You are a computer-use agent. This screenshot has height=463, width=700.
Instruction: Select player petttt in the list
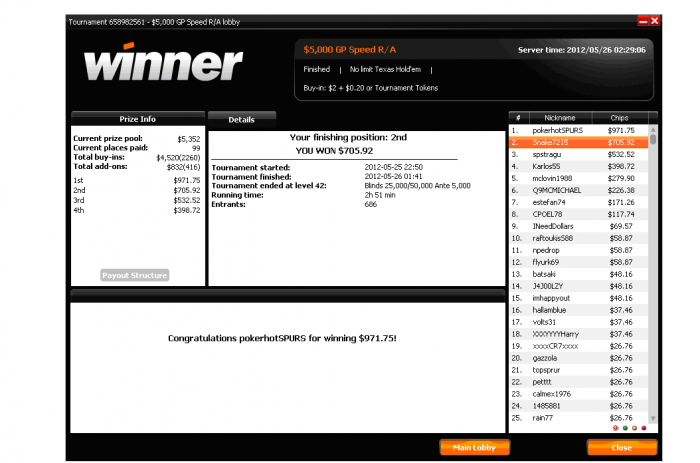[x=579, y=382]
